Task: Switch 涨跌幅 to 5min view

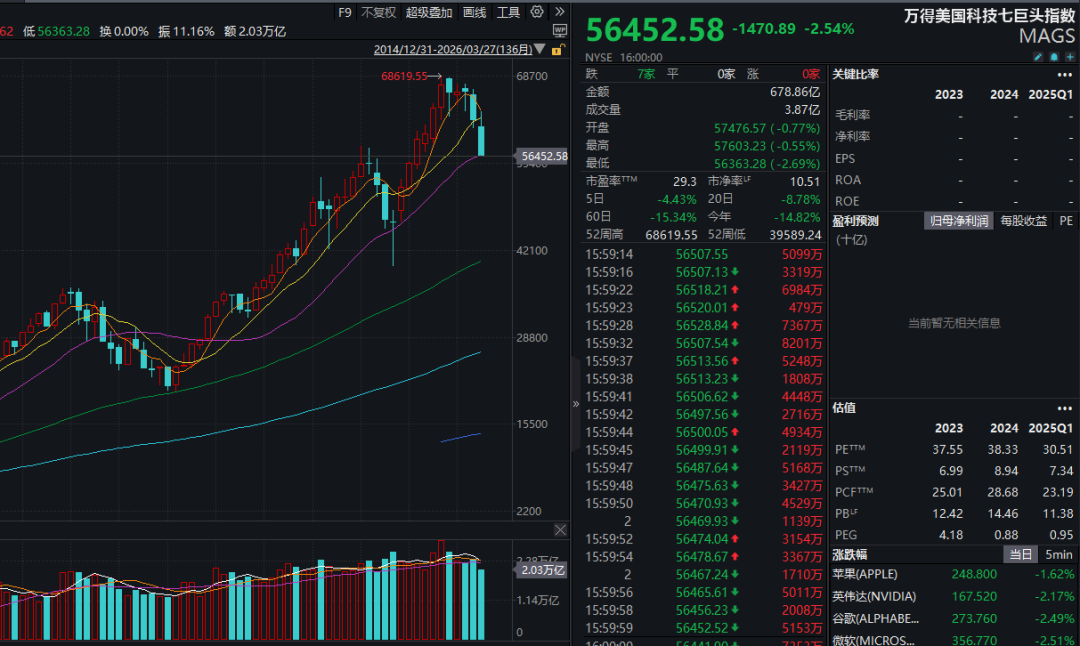Action: click(1059, 554)
